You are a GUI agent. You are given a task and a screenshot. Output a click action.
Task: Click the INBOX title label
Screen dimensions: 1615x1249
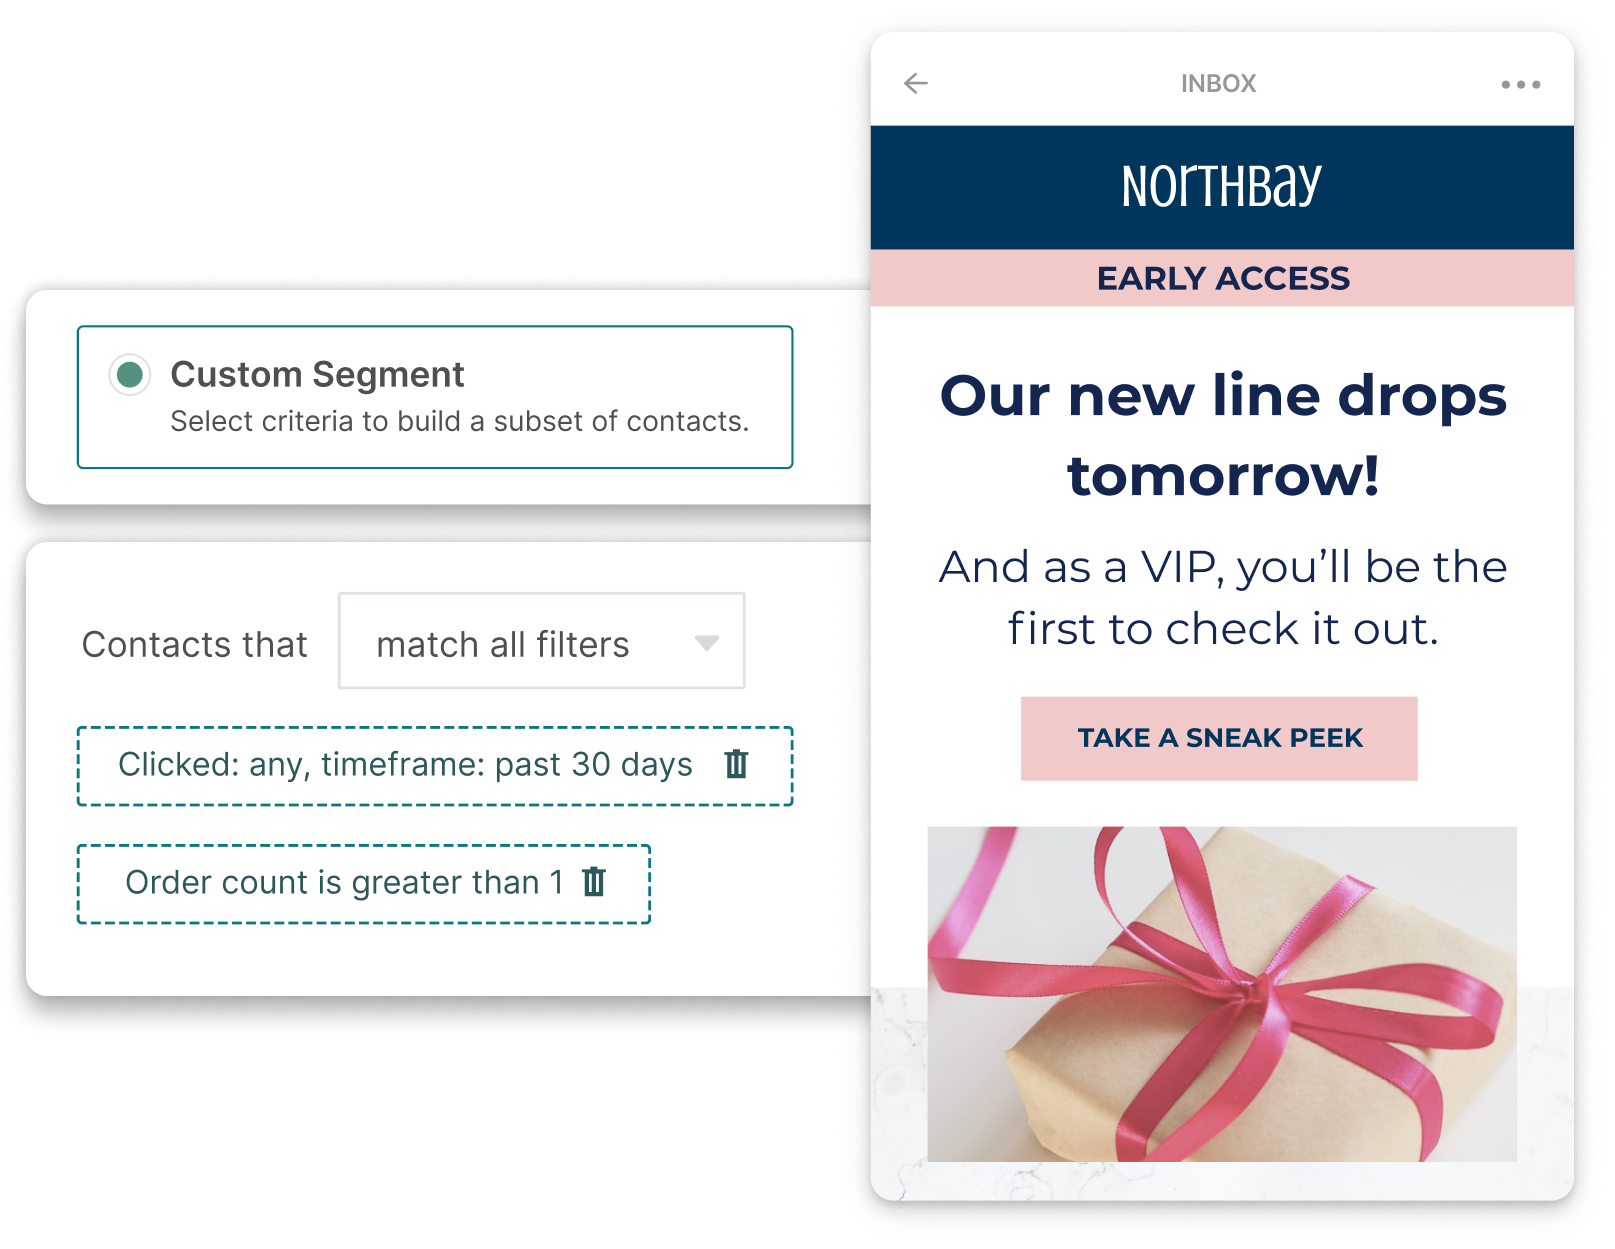click(1218, 84)
